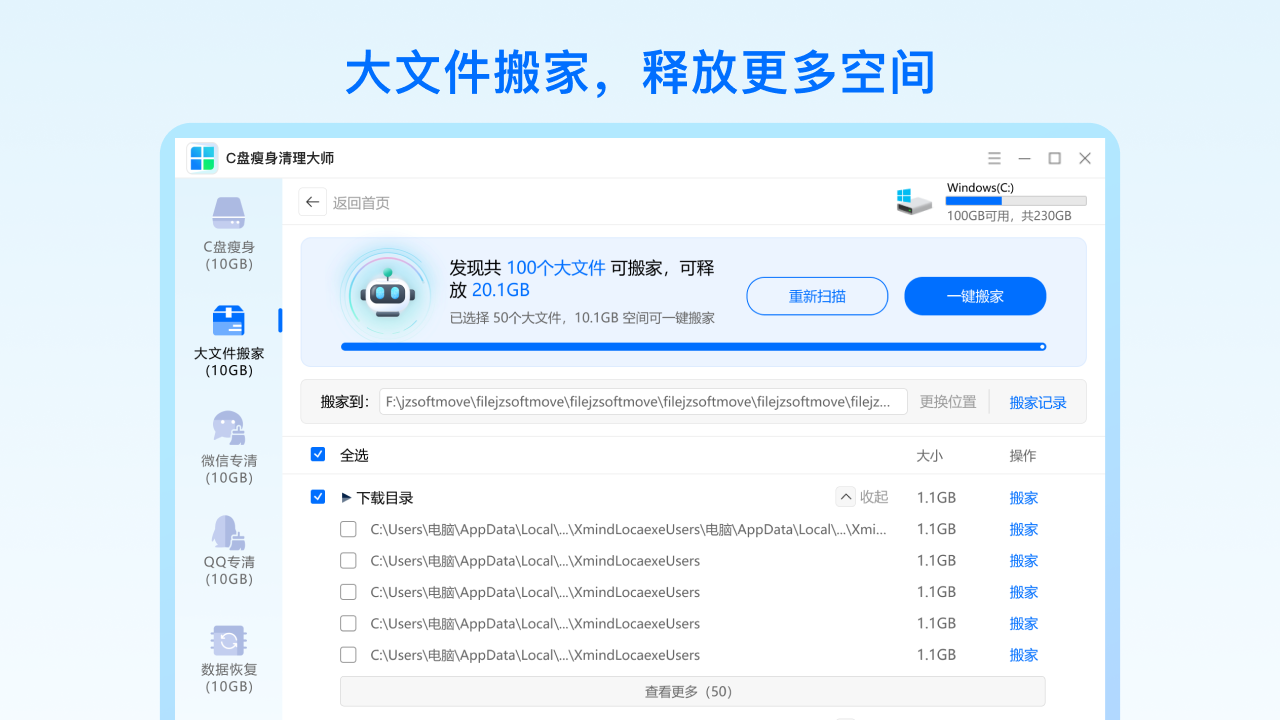Viewport: 1280px width, 720px height.
Task: Click the back arrow next to 返回首页
Action: (313, 202)
